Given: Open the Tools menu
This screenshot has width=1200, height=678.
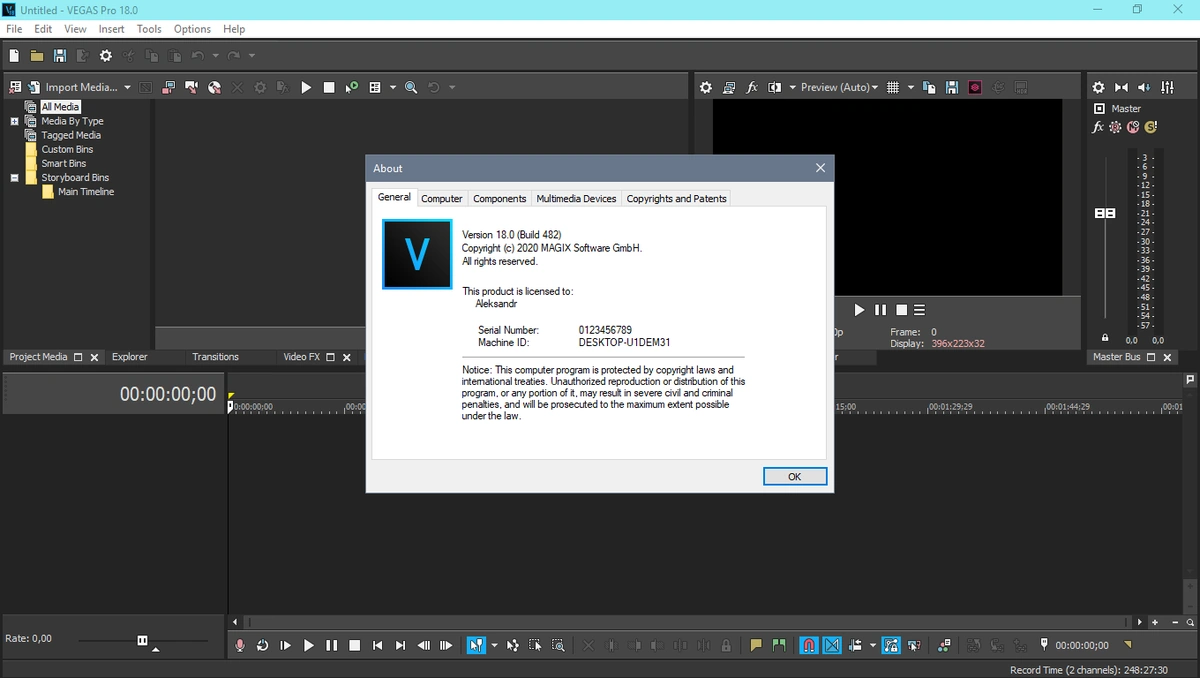Looking at the screenshot, I should pyautogui.click(x=149, y=29).
